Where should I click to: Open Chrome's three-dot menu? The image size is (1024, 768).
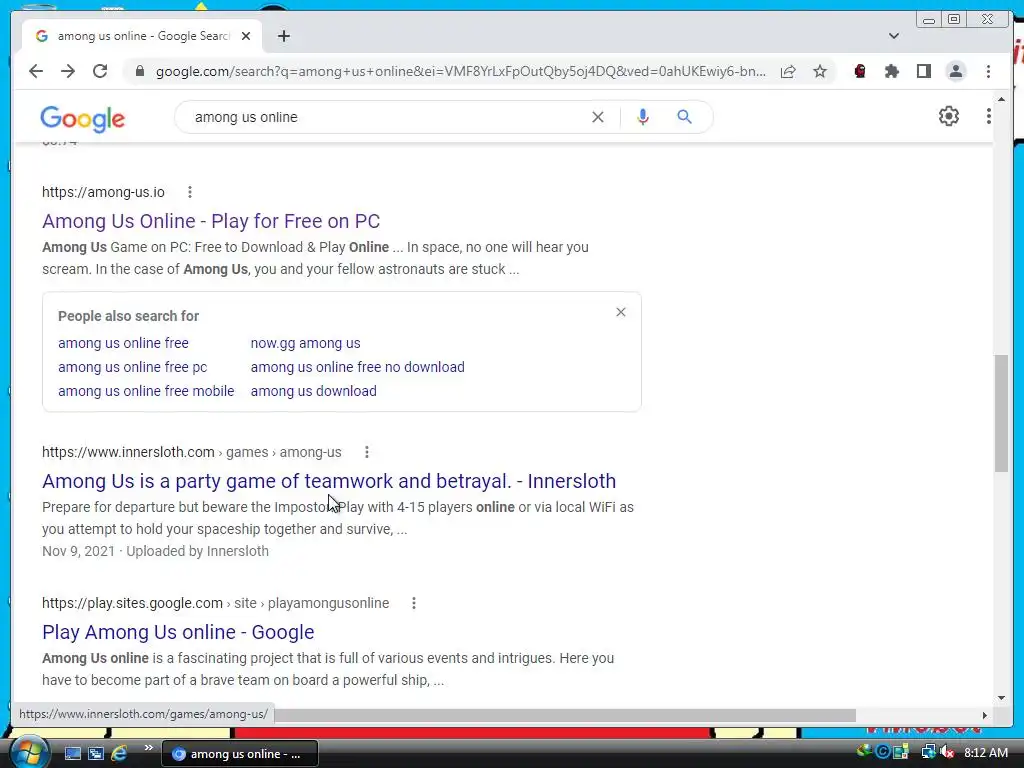[988, 71]
